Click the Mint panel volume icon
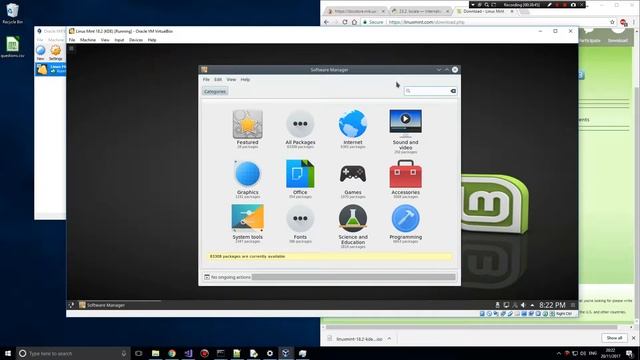This screenshot has width=640, height=360. pos(523,305)
